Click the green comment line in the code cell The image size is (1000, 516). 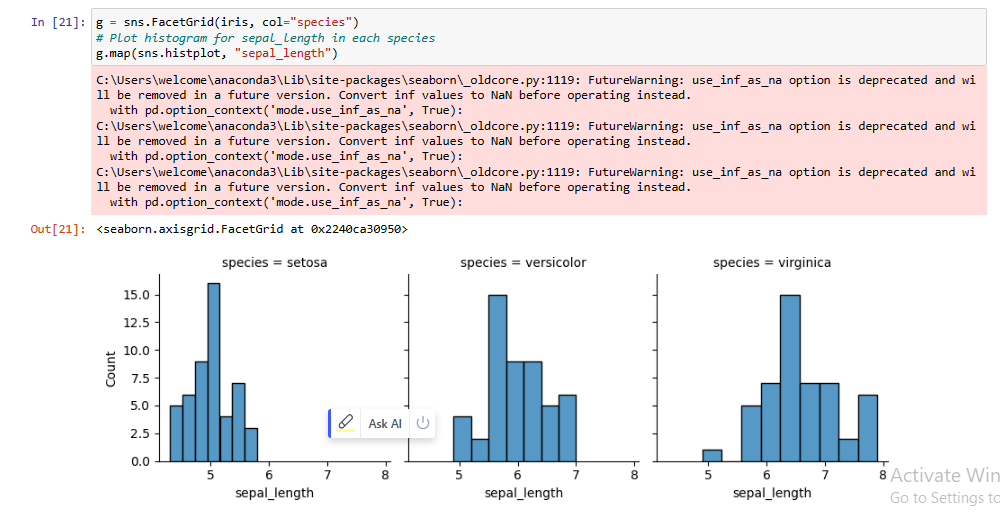(x=265, y=38)
